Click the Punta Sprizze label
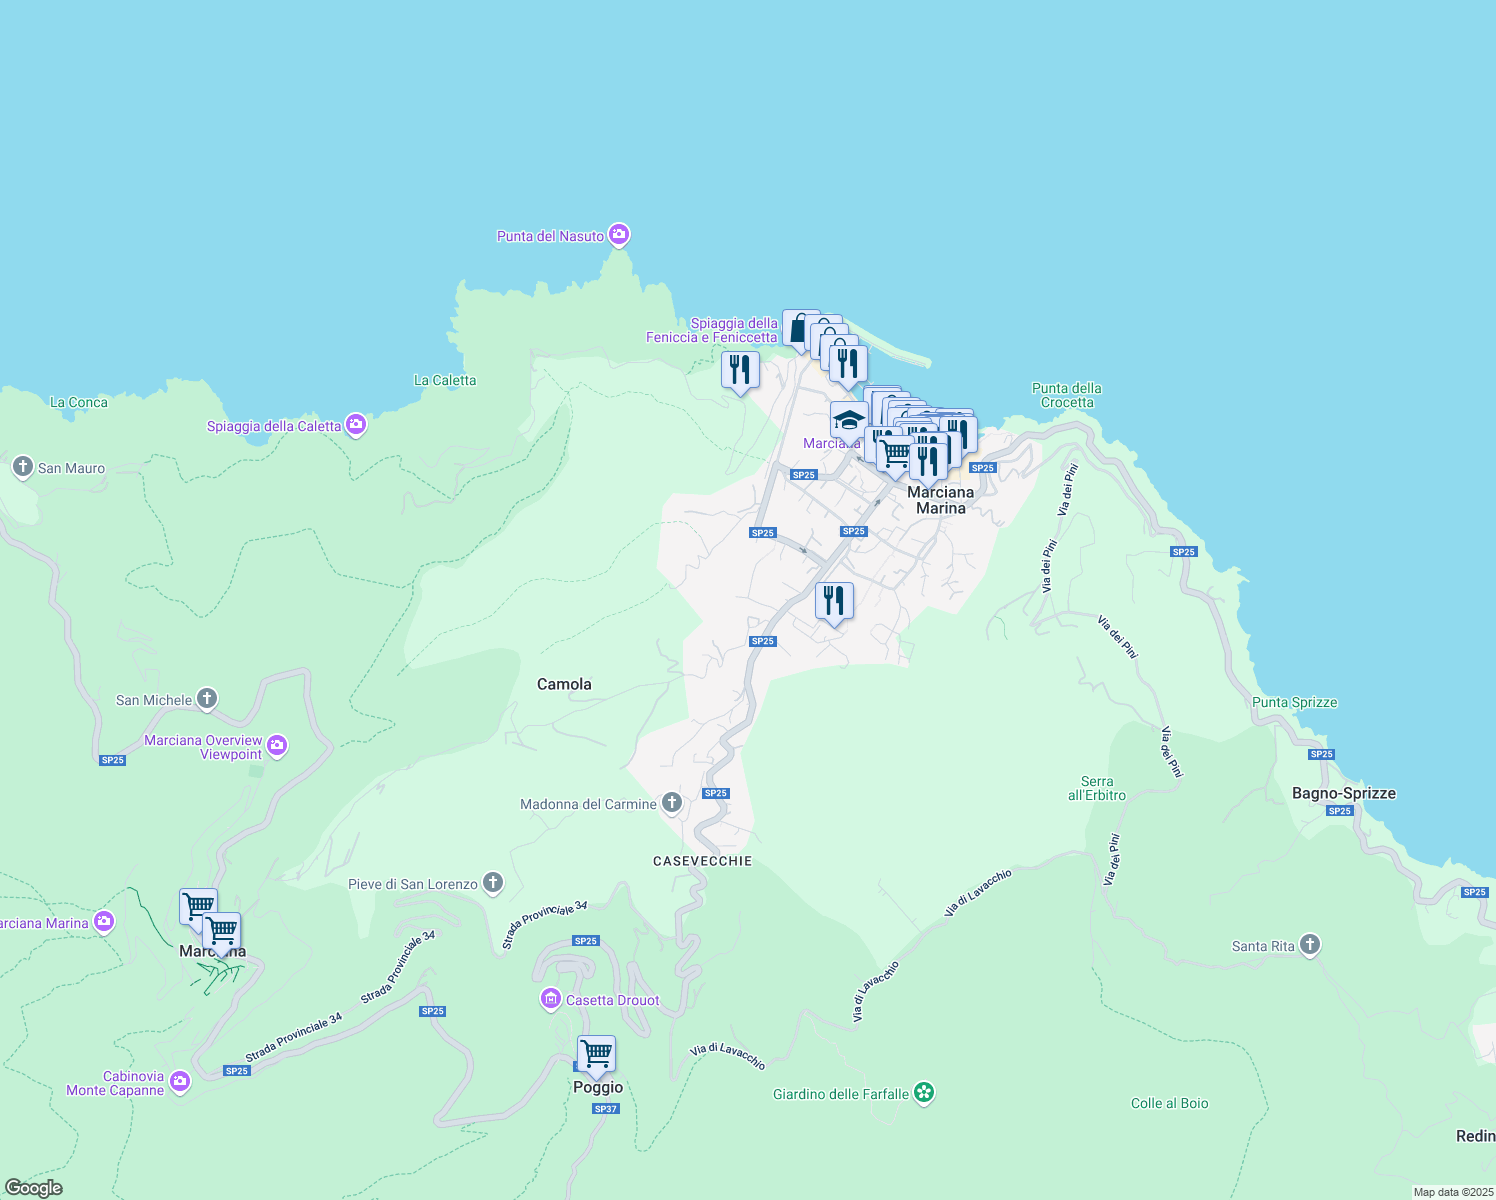This screenshot has height=1200, width=1496. tap(1295, 702)
